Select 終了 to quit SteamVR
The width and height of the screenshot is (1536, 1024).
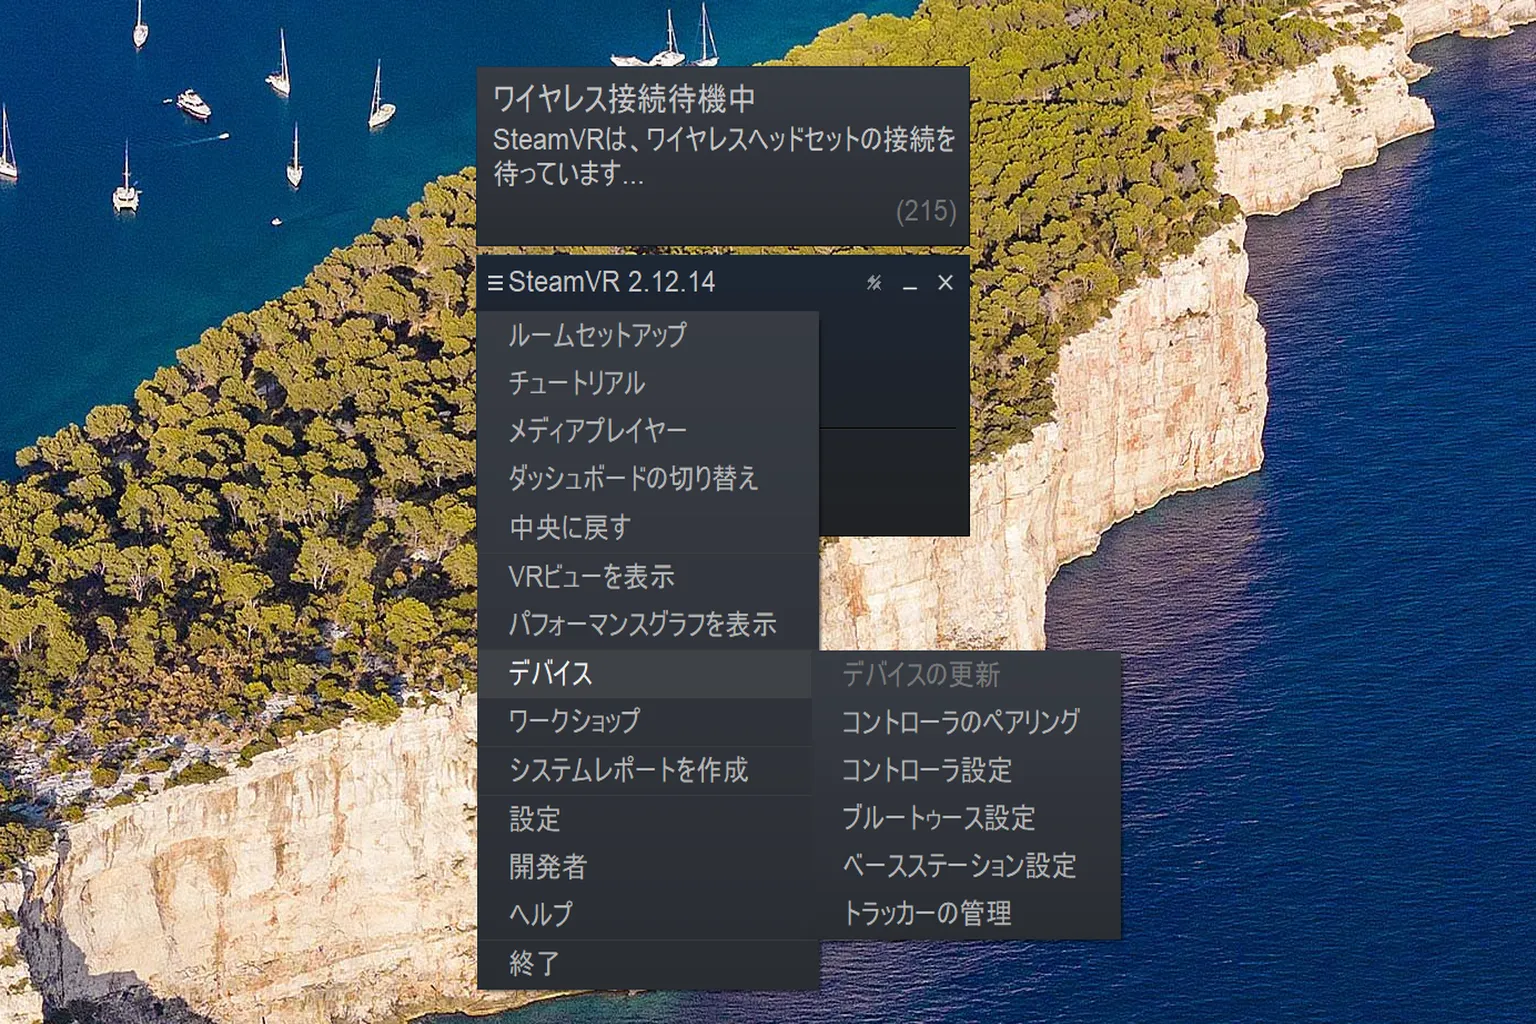(x=648, y=964)
